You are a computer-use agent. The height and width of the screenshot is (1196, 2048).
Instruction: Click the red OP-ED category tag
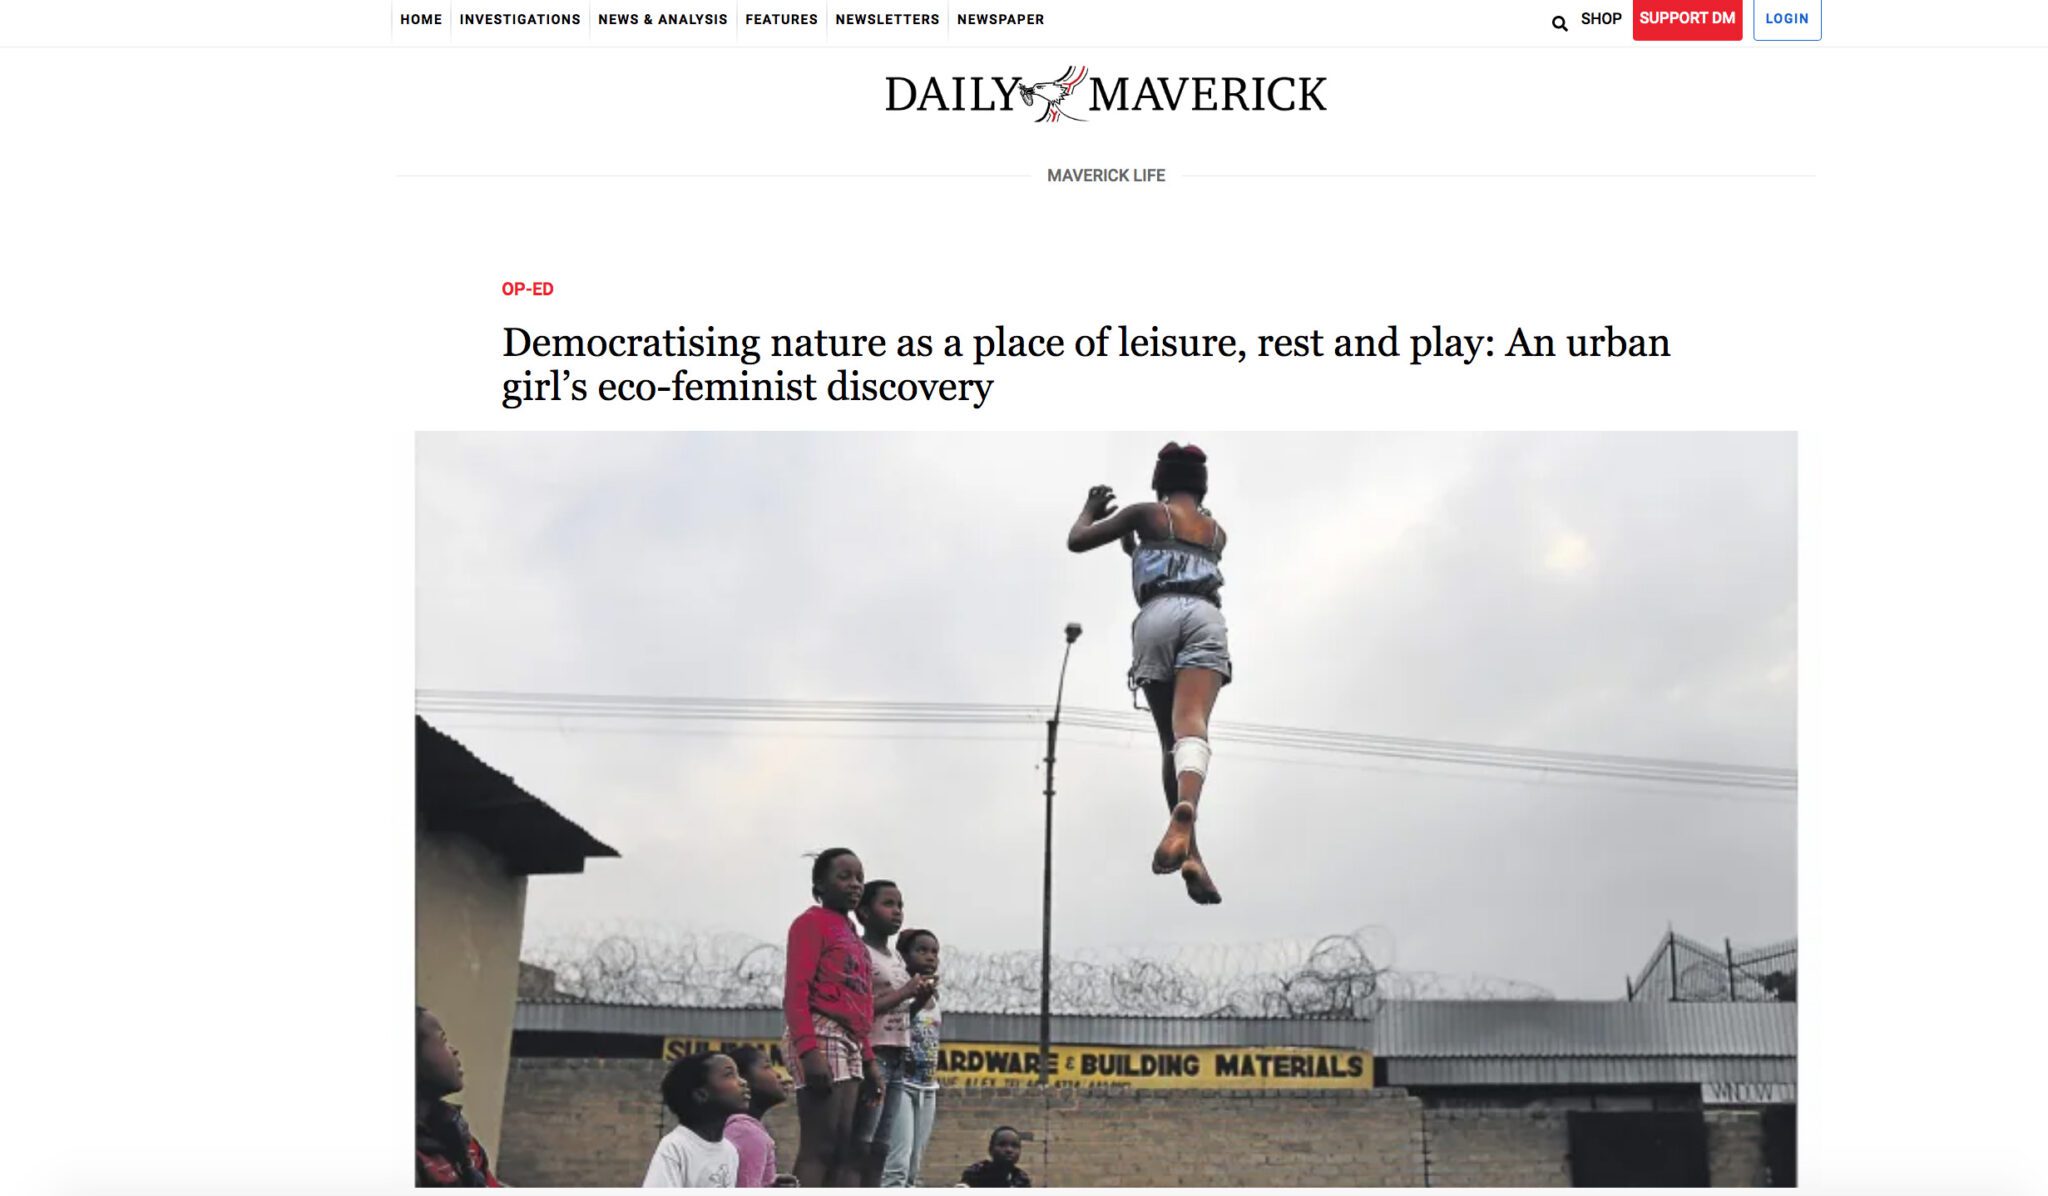click(x=527, y=289)
